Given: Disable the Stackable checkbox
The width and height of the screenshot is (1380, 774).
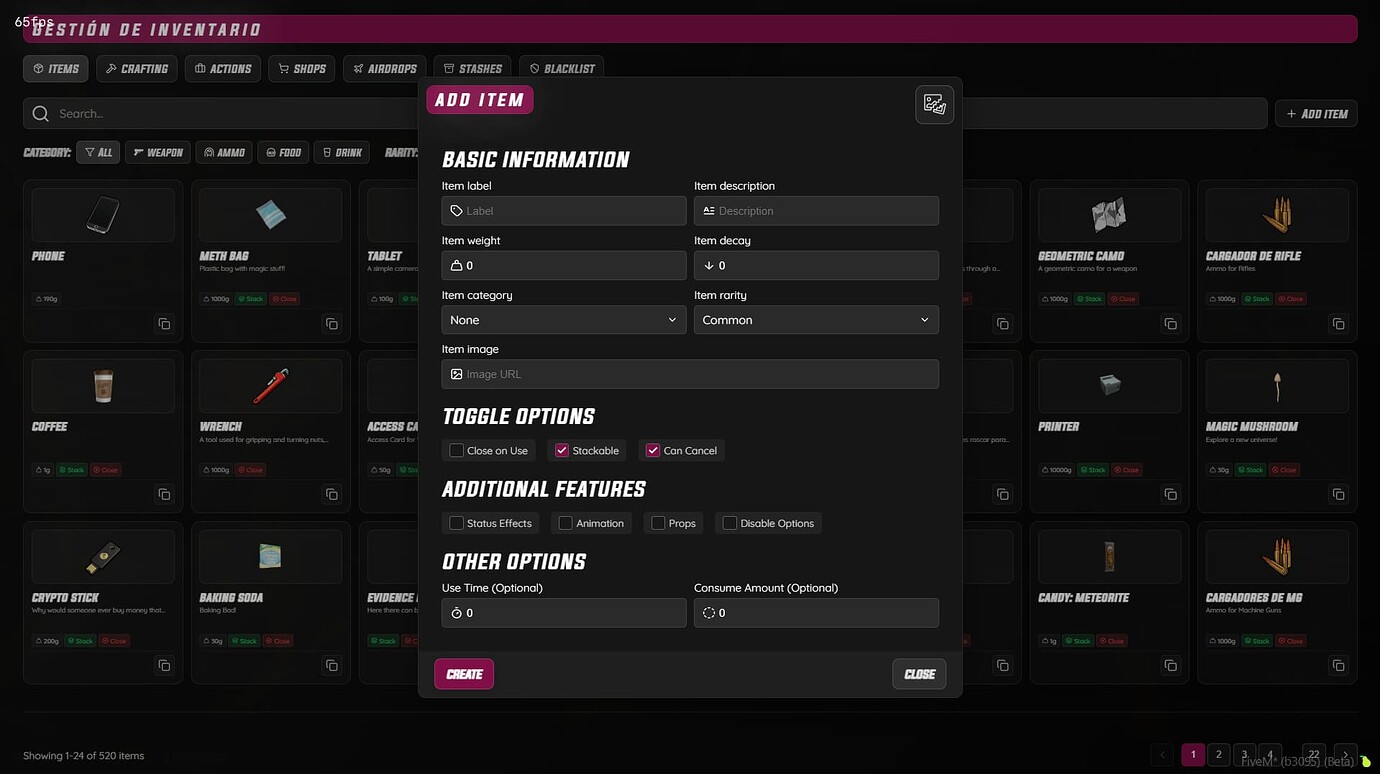Looking at the screenshot, I should point(562,450).
